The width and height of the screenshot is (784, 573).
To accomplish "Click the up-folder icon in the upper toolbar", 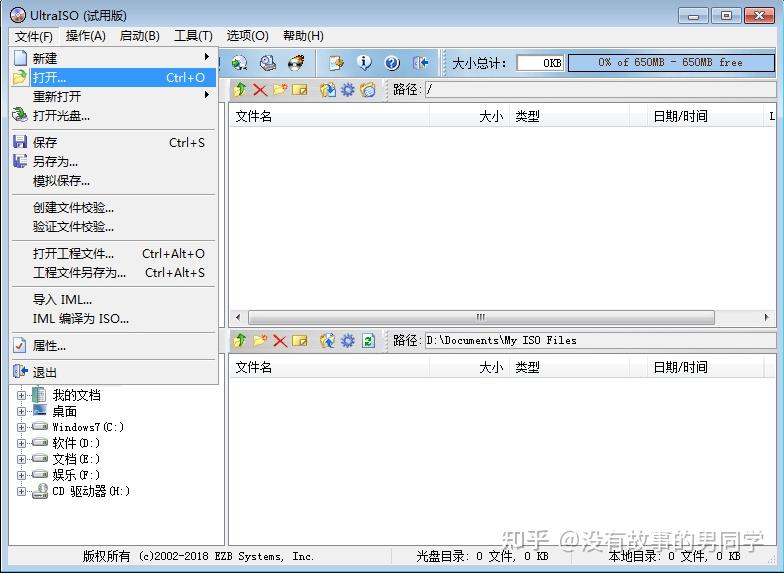I will [x=240, y=90].
